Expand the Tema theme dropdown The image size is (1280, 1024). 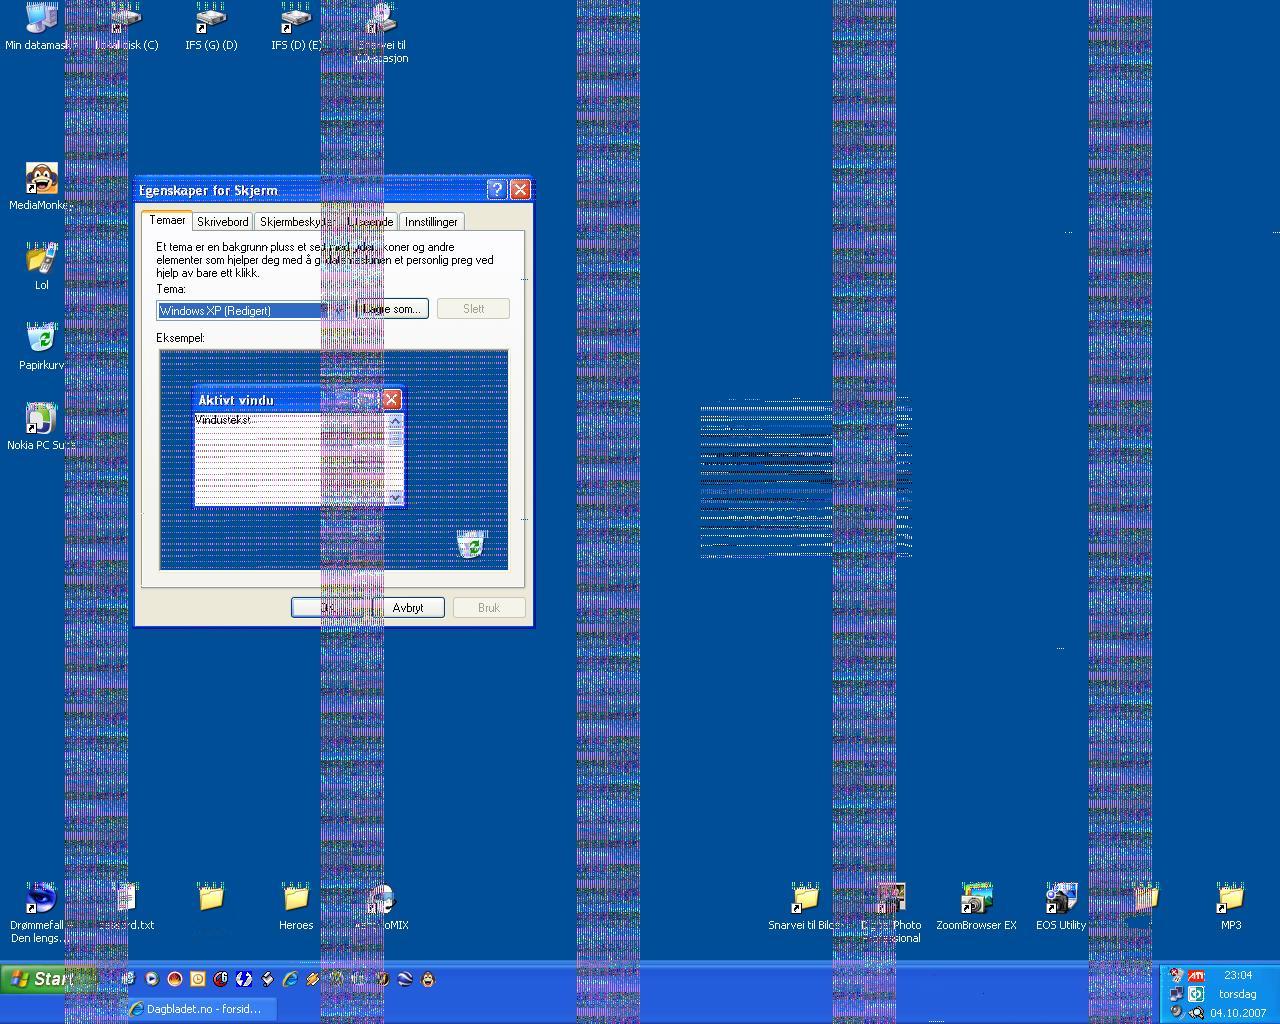[338, 310]
